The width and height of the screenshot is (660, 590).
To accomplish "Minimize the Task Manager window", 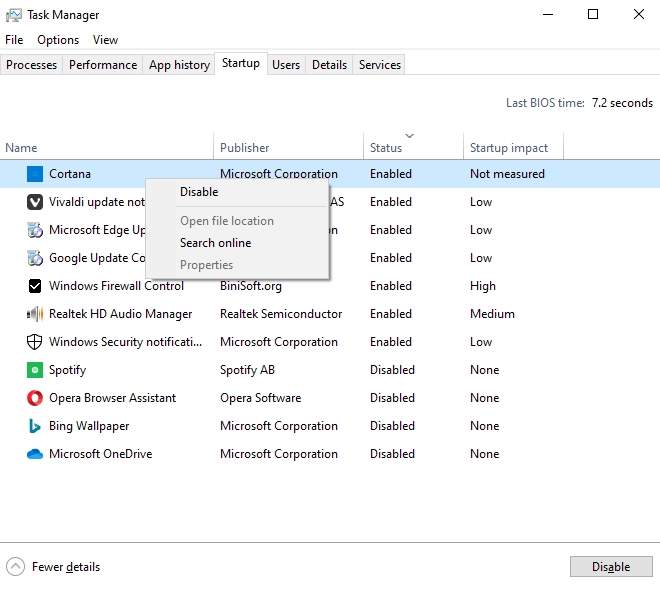I will click(x=548, y=14).
